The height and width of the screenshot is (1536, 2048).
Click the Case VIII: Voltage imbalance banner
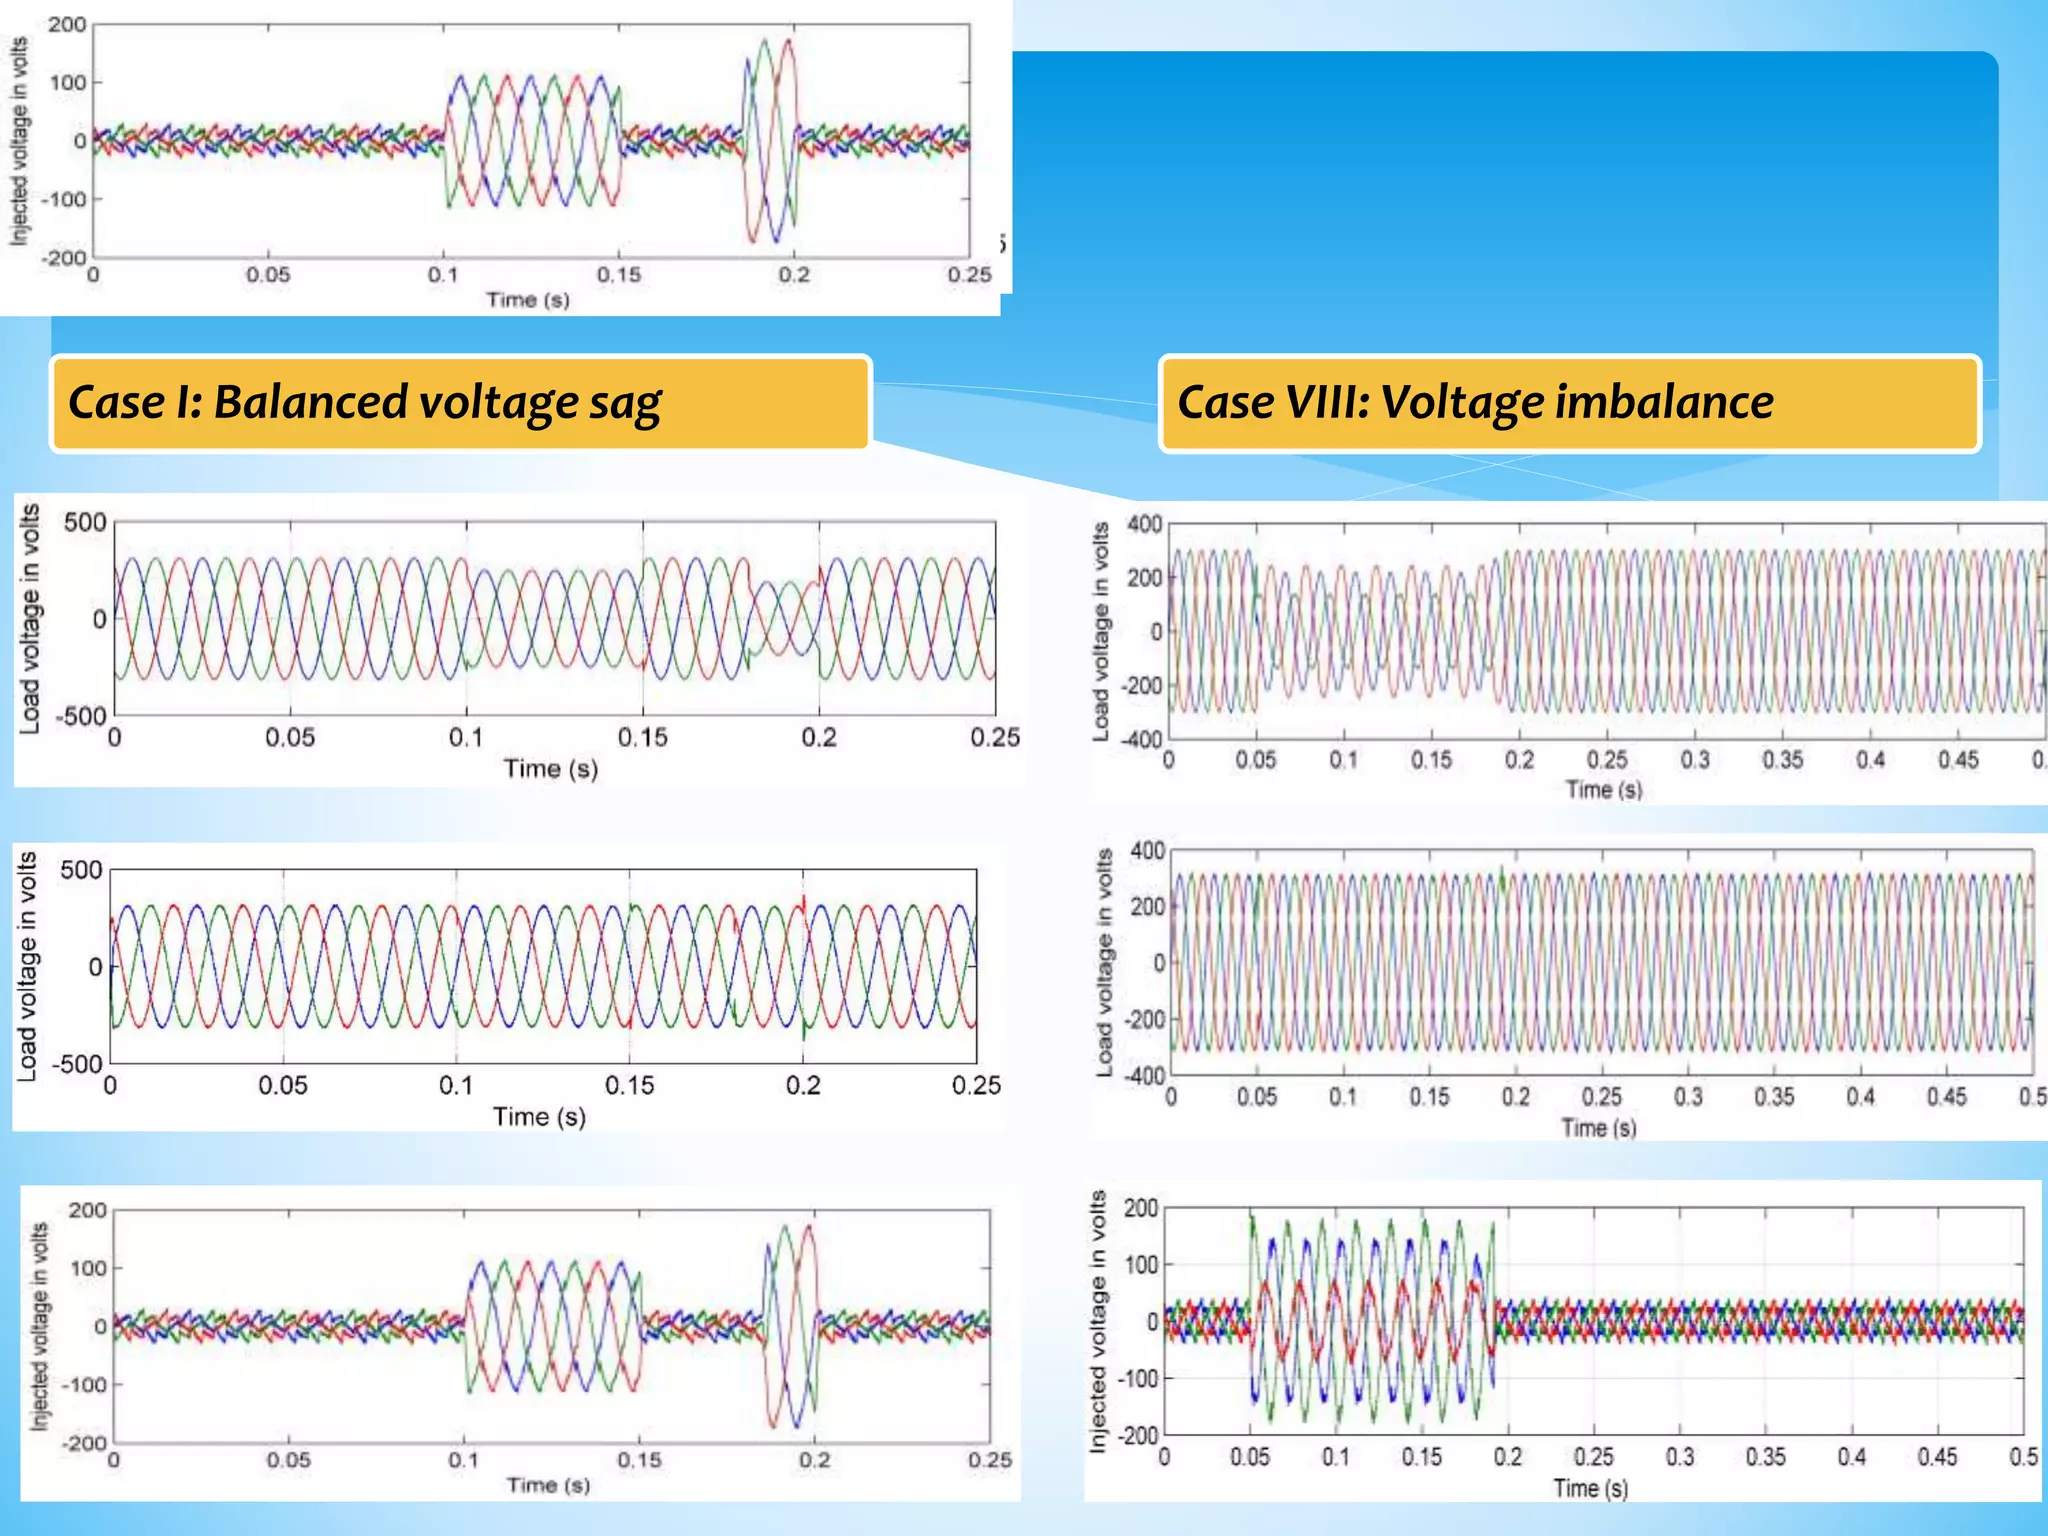tap(1569, 403)
